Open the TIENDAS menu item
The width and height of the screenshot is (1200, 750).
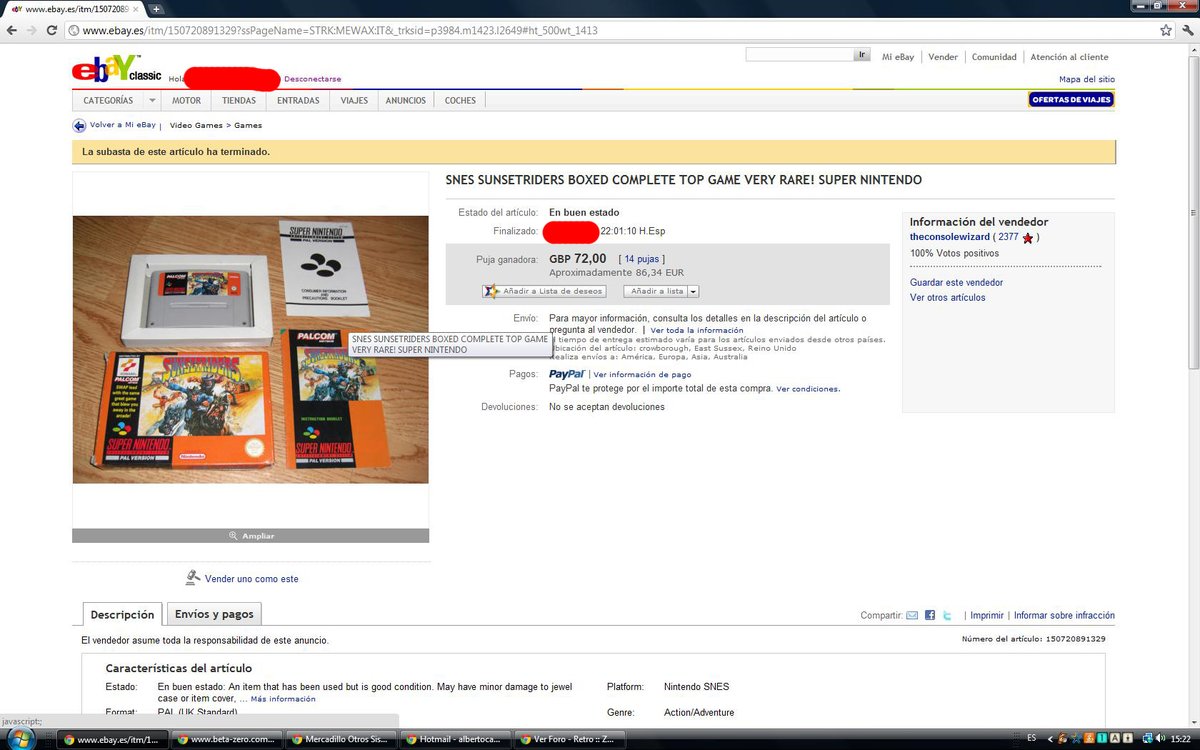[239, 101]
